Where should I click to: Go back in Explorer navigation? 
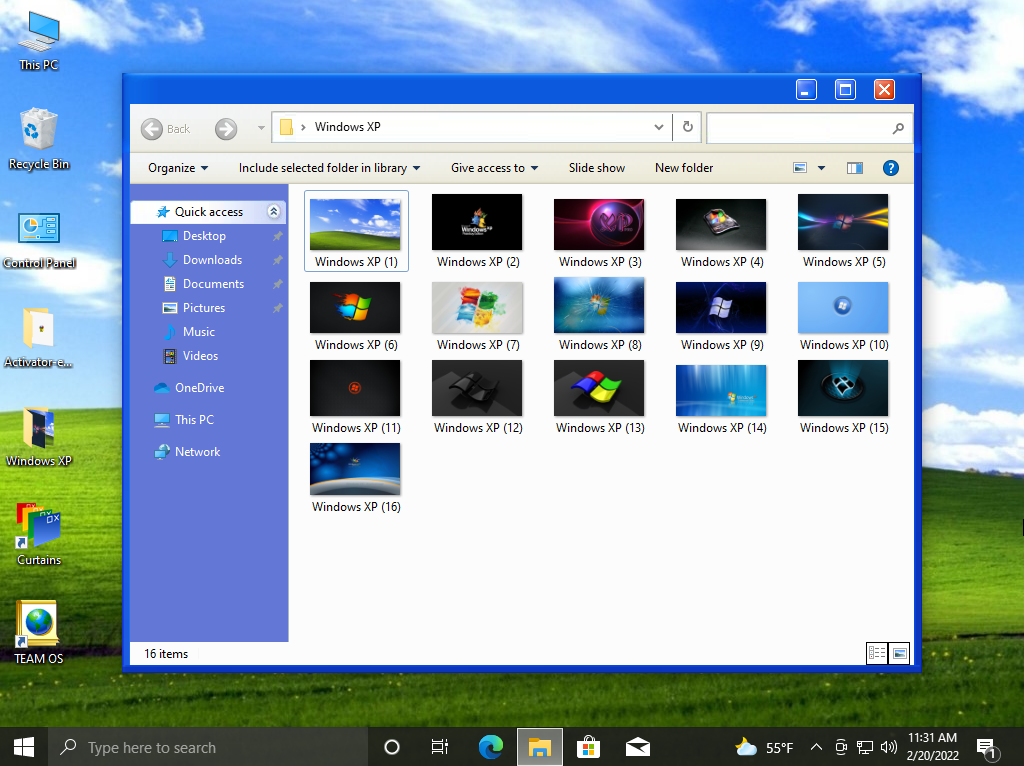[166, 129]
